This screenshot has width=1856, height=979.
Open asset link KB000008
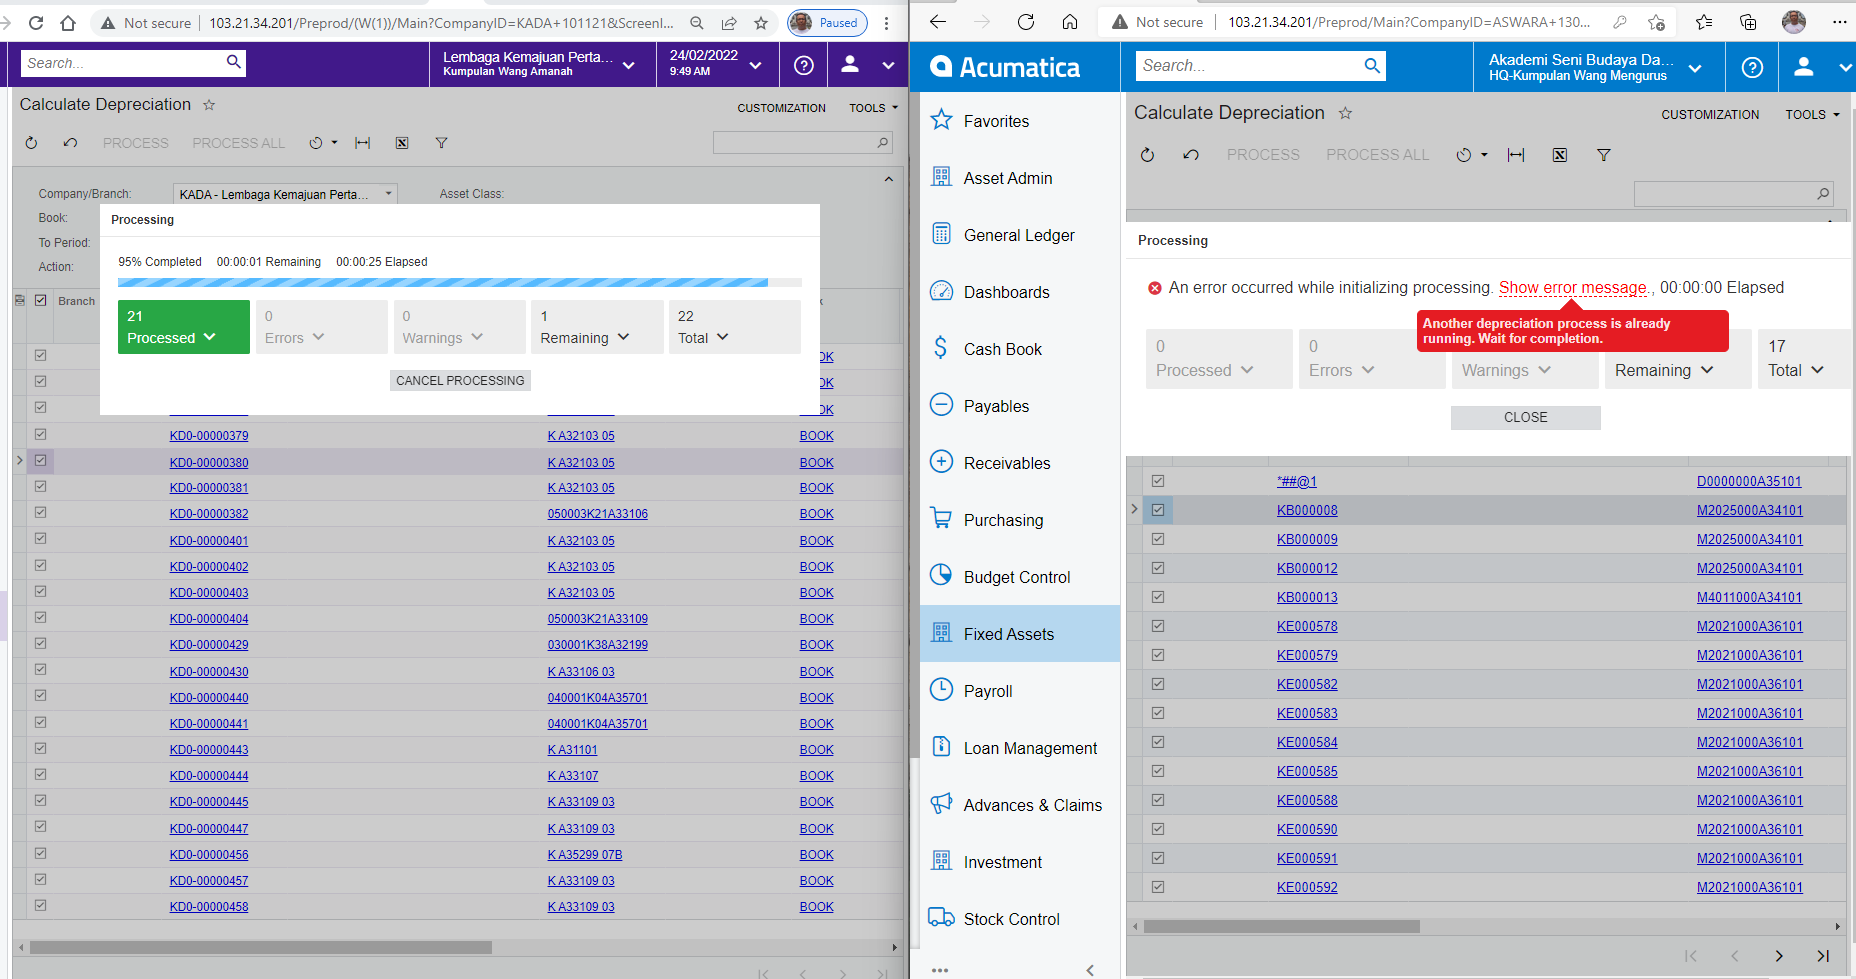click(1307, 510)
